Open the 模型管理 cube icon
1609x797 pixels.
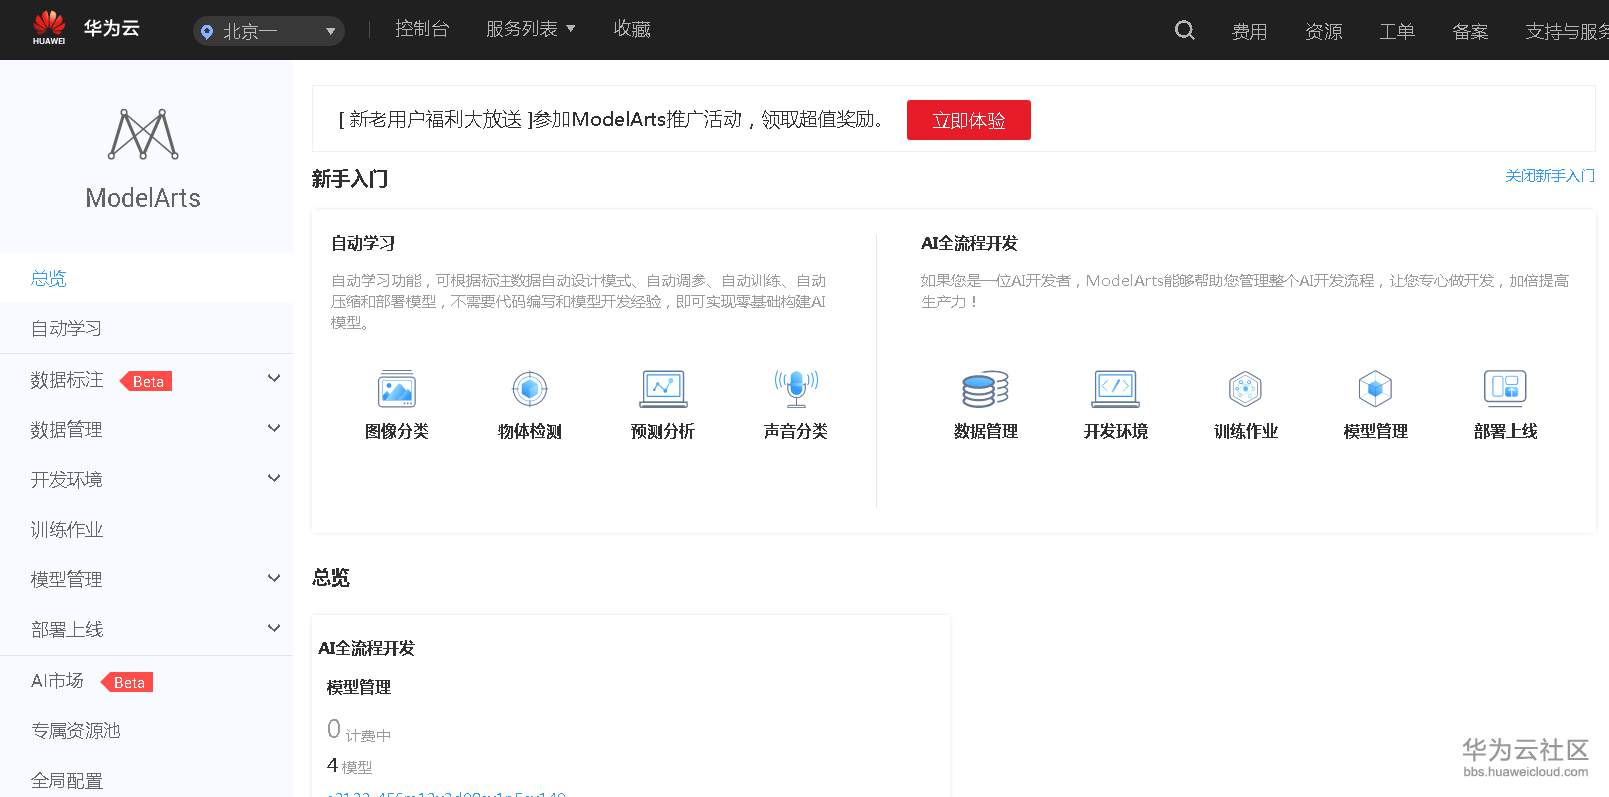pyautogui.click(x=1376, y=388)
